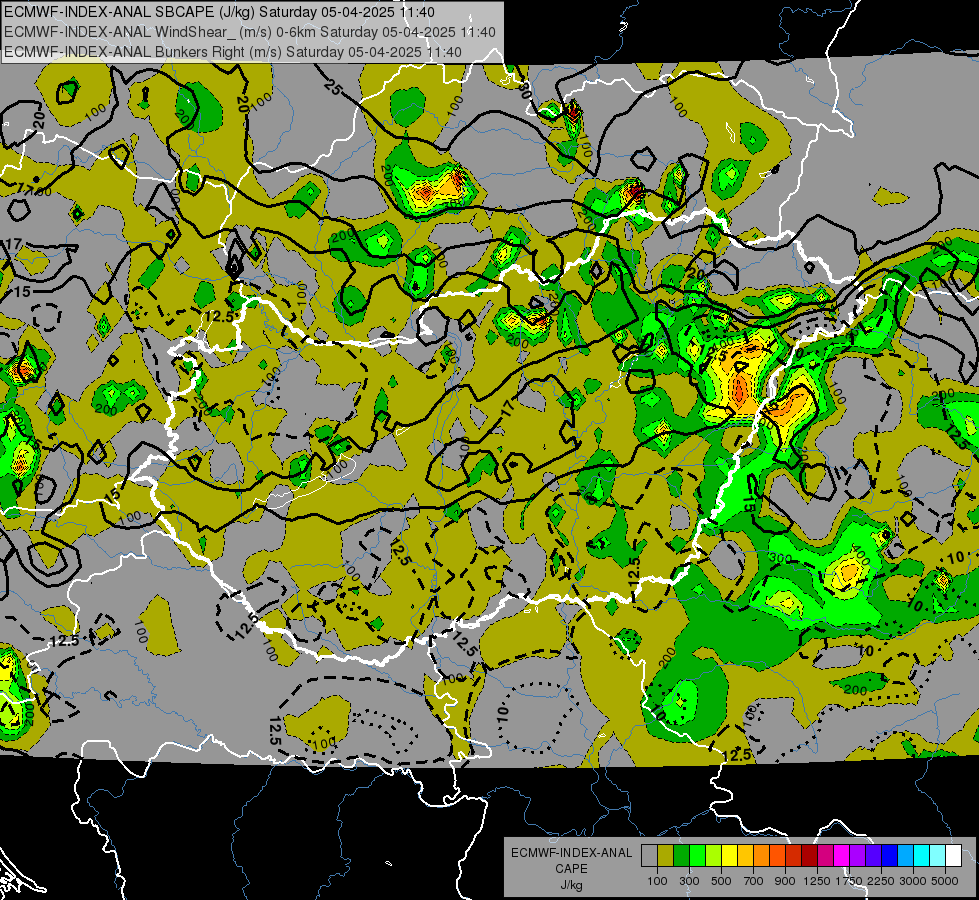Screen dimensions: 979x900
Task: Click the cyan legend swatch
Action: click(922, 856)
